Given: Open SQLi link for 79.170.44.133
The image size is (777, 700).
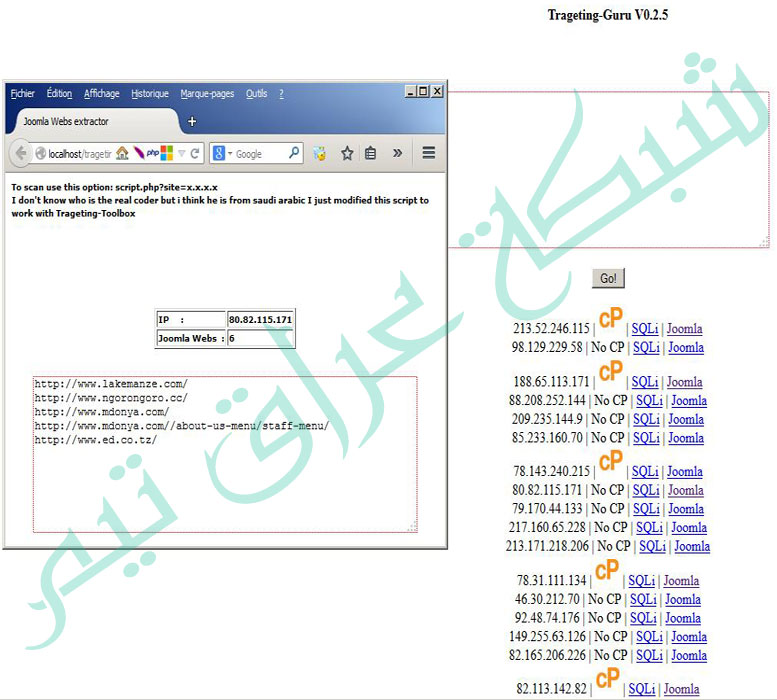Looking at the screenshot, I should point(647,509).
